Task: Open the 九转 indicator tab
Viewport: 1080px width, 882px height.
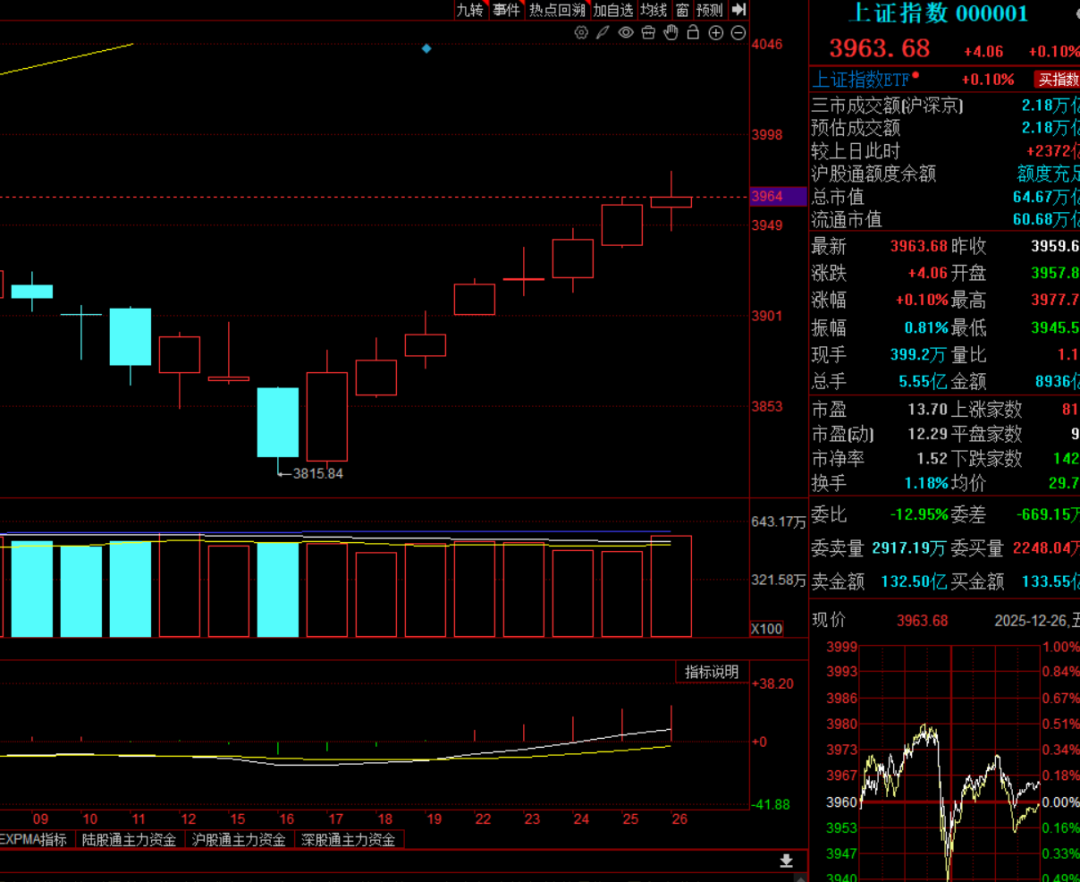Action: [x=469, y=10]
